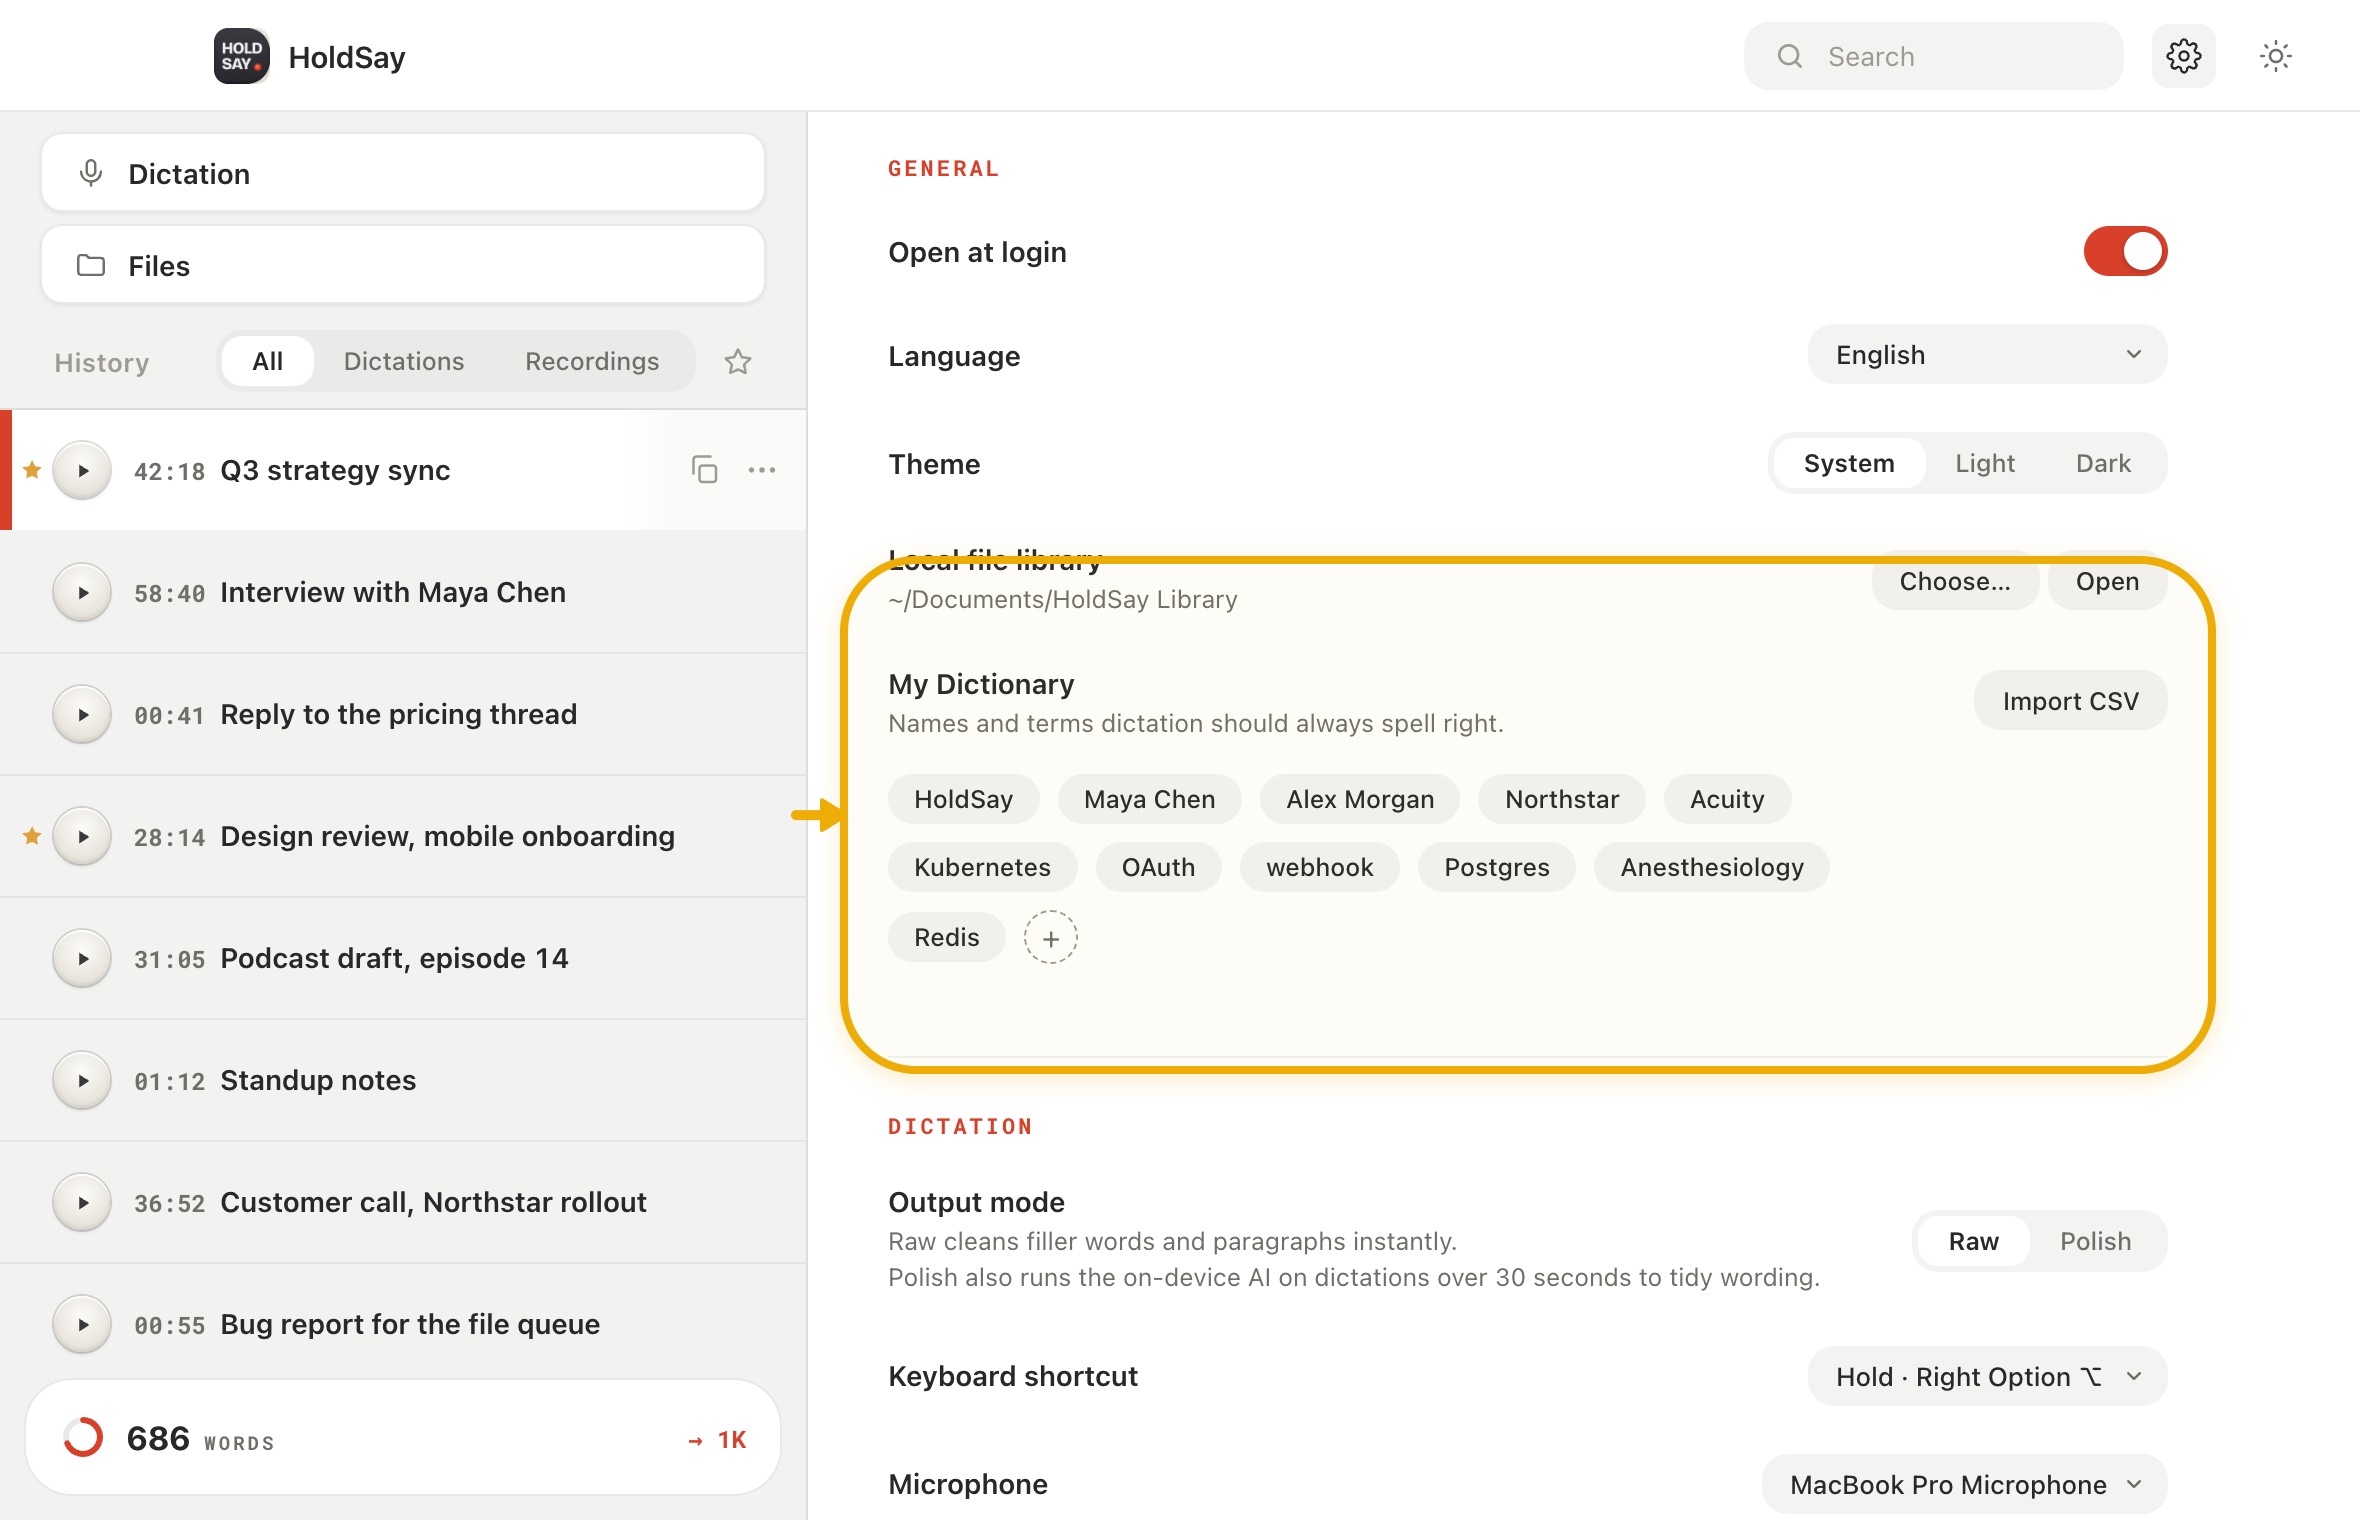This screenshot has height=1520, width=2360.
Task: Play Reply to the pricing thread
Action: coord(82,714)
